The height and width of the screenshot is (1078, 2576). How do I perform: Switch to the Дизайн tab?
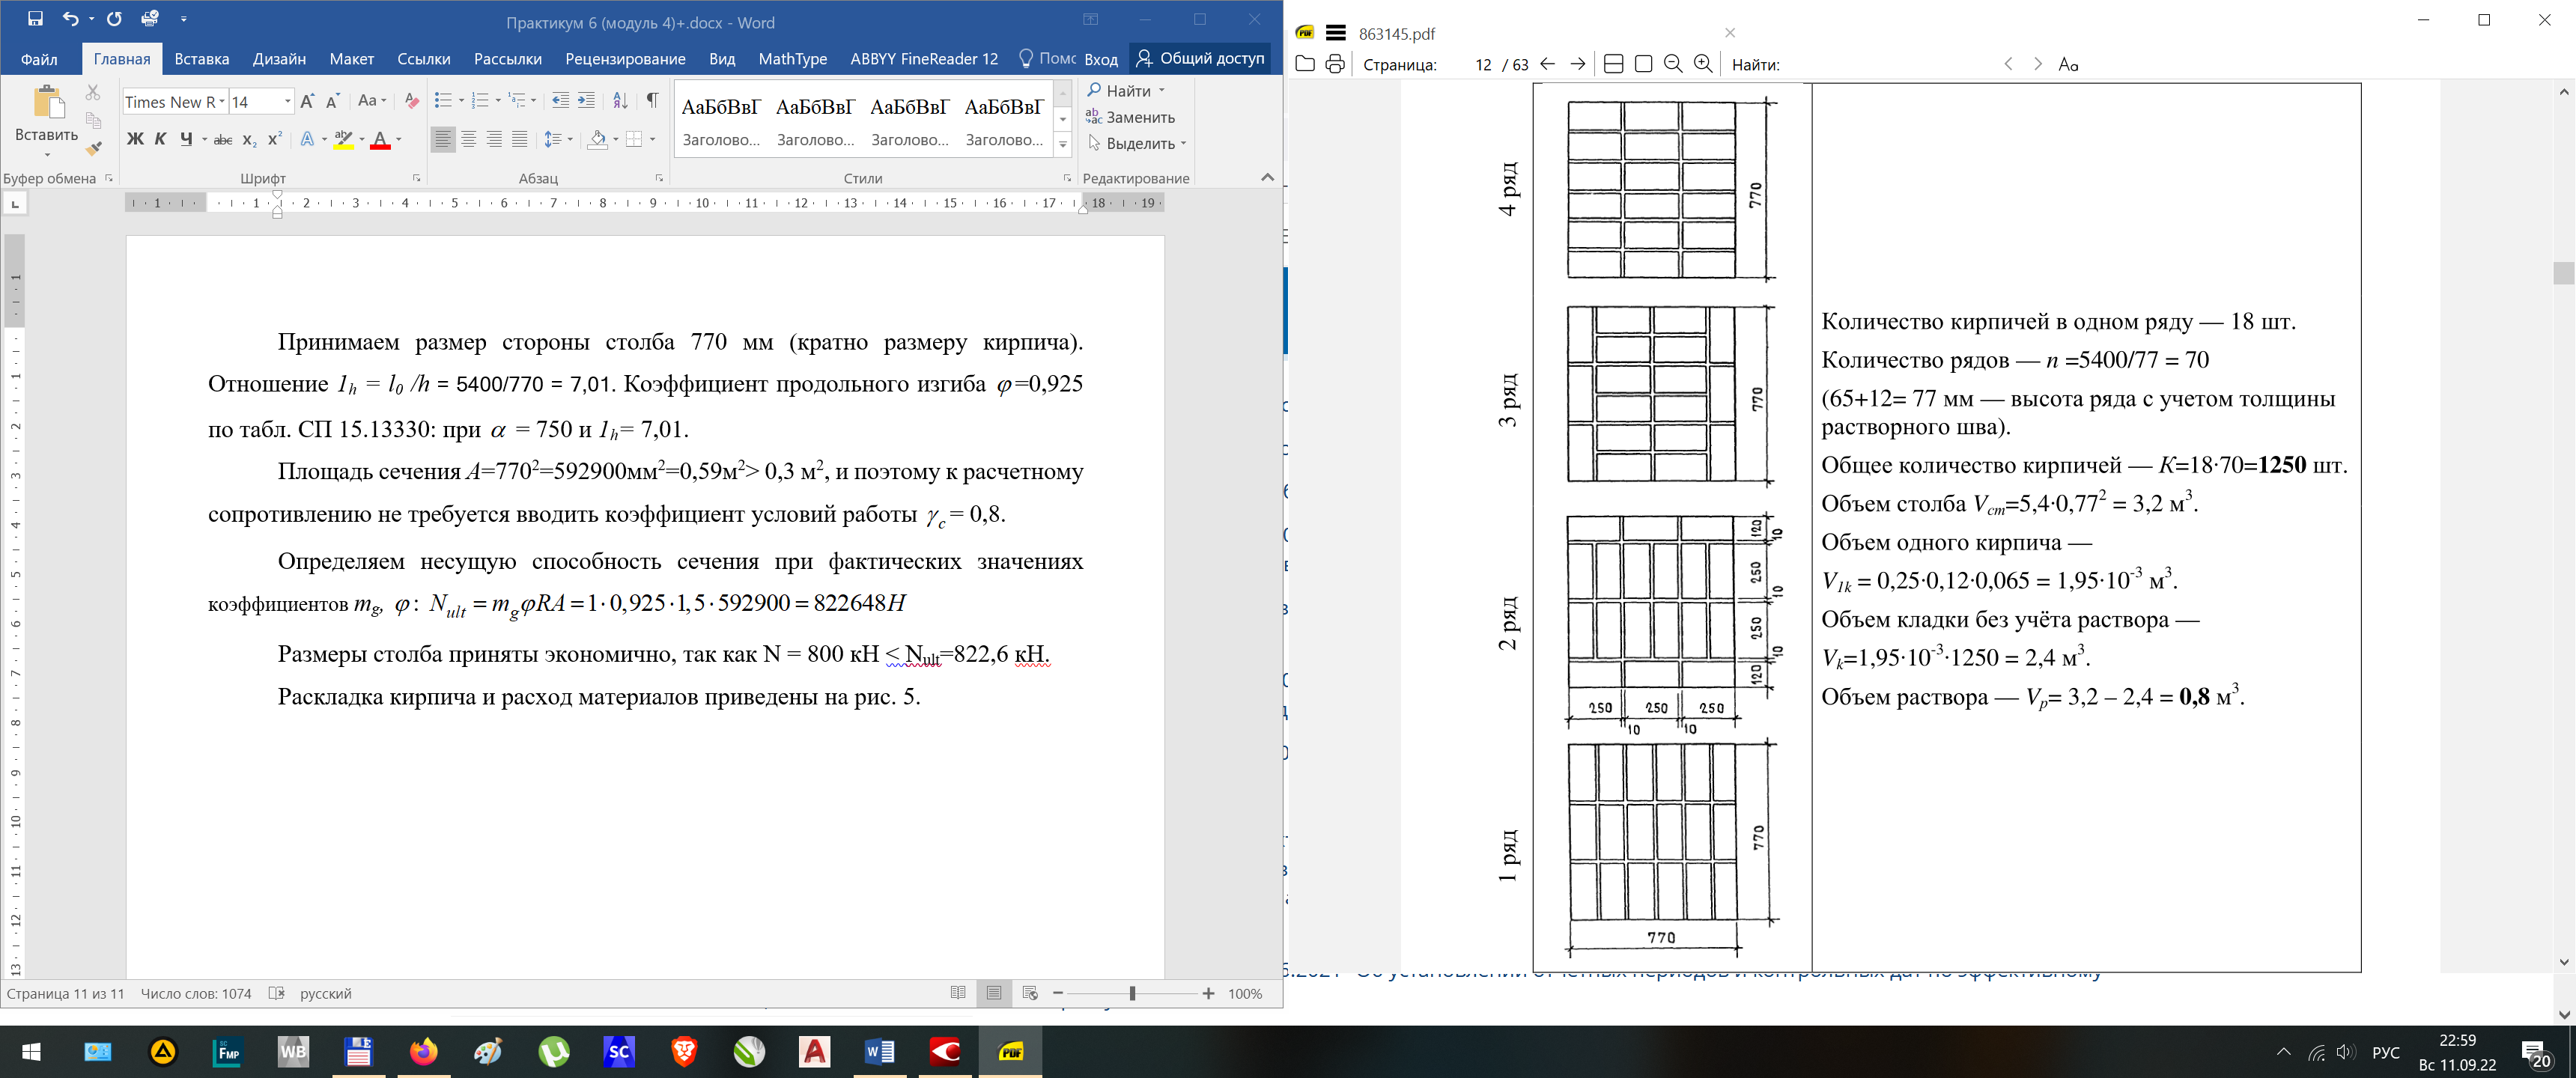tap(279, 59)
